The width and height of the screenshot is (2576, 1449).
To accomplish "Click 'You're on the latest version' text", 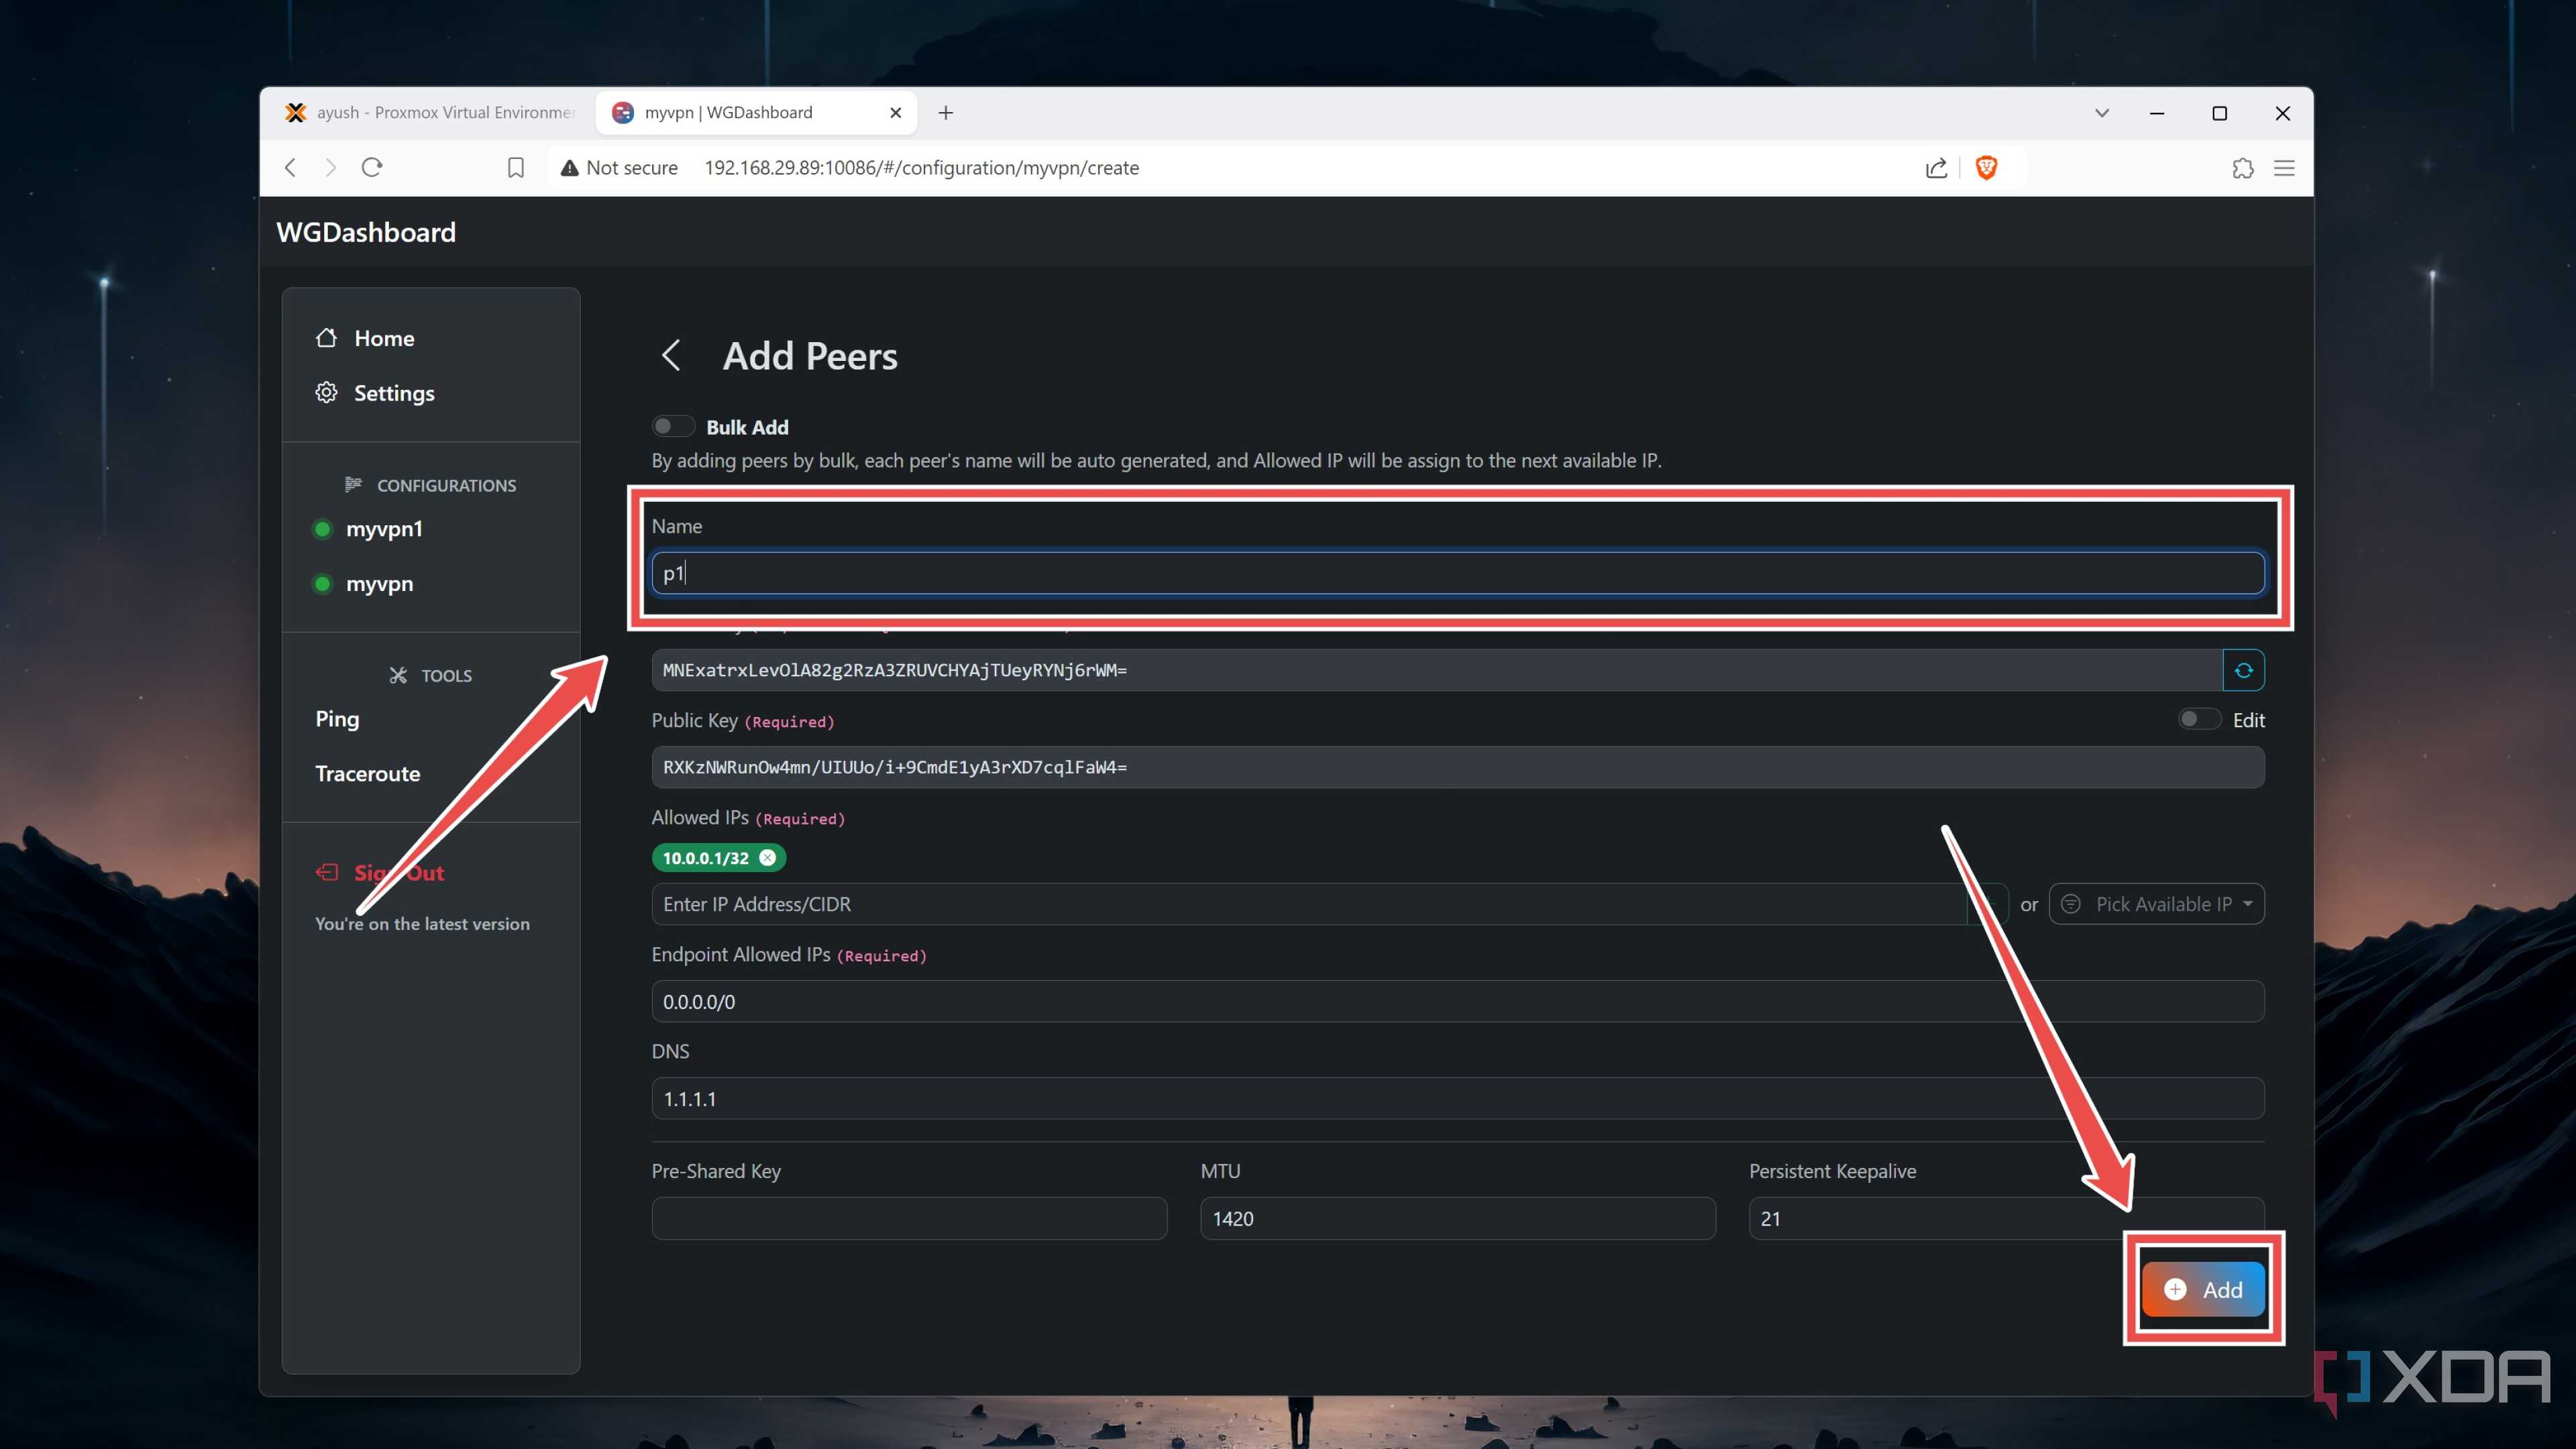I will coord(422,924).
